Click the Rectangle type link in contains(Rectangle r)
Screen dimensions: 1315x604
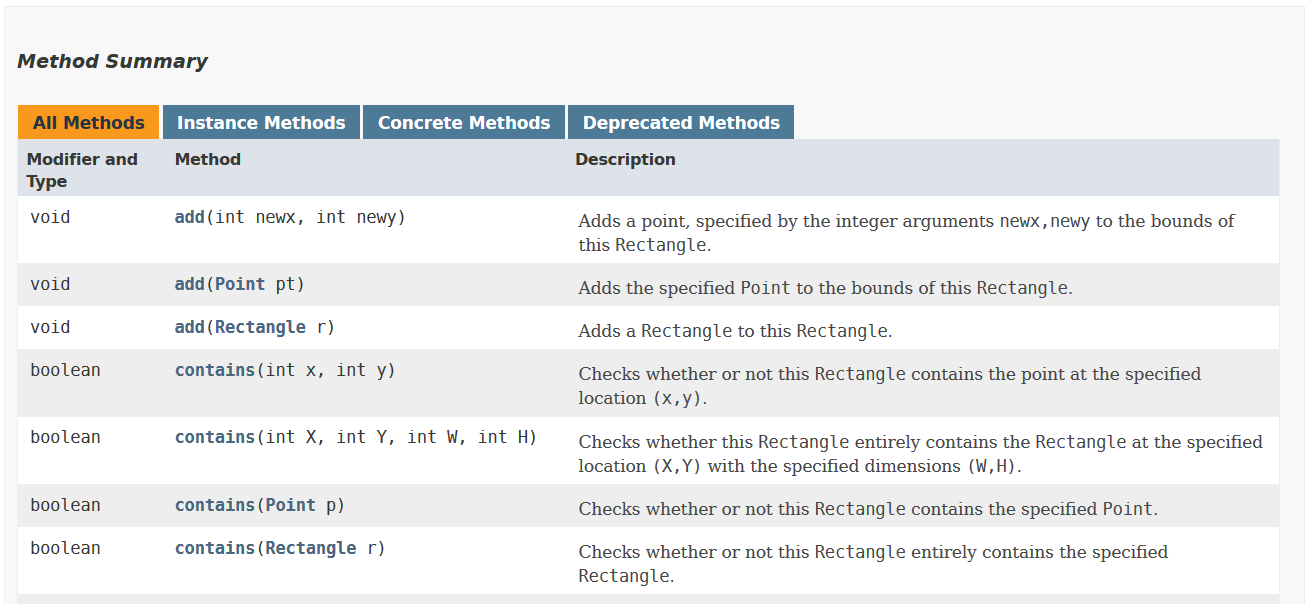tap(311, 548)
